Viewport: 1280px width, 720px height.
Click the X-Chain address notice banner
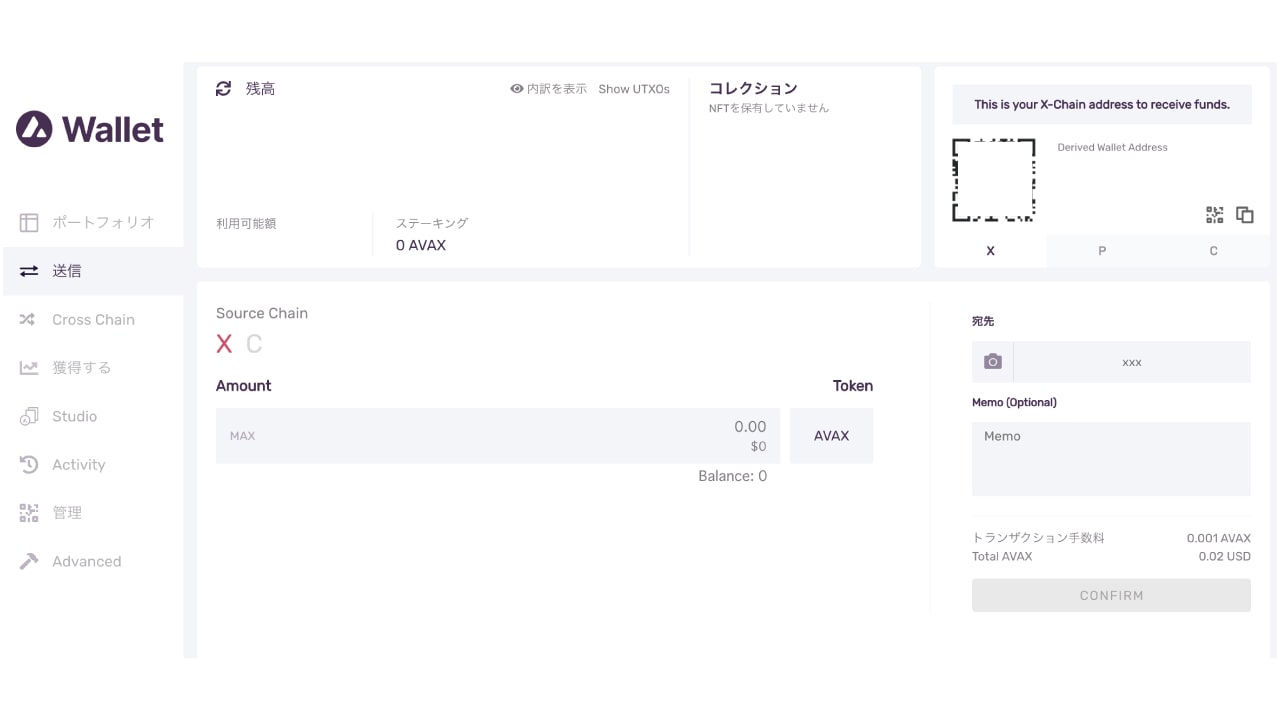point(1102,104)
